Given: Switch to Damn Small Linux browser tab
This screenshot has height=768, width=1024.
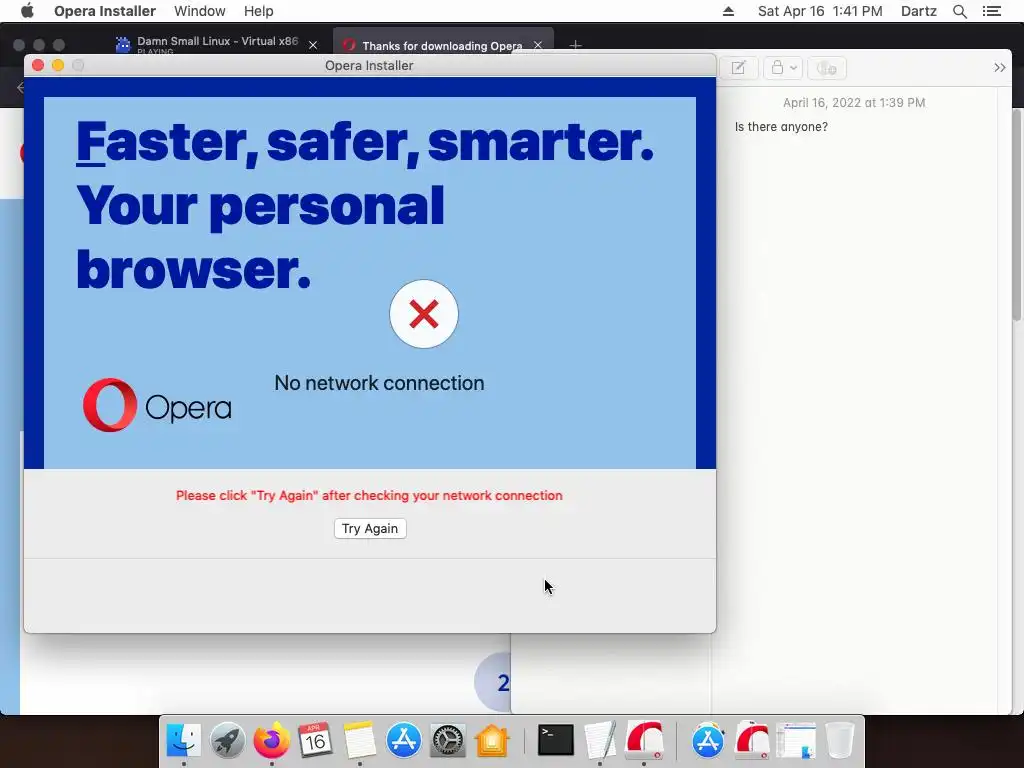Looking at the screenshot, I should [216, 43].
